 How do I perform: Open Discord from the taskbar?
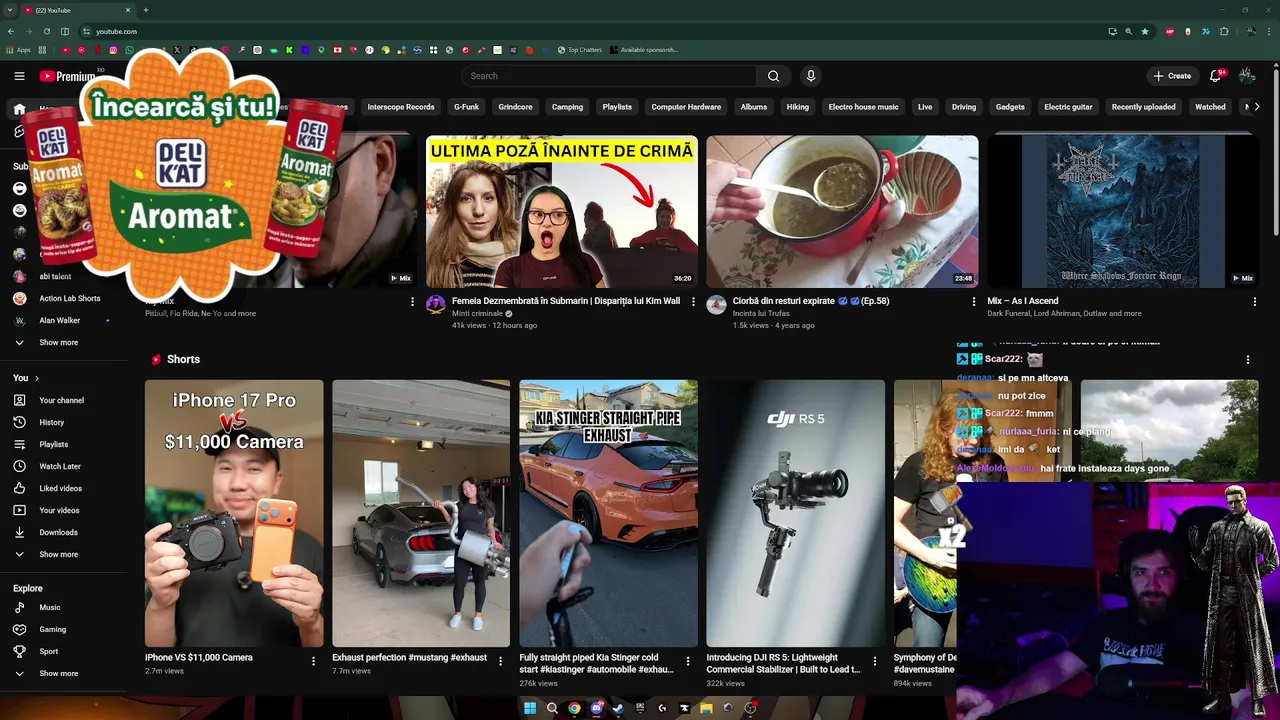point(596,708)
